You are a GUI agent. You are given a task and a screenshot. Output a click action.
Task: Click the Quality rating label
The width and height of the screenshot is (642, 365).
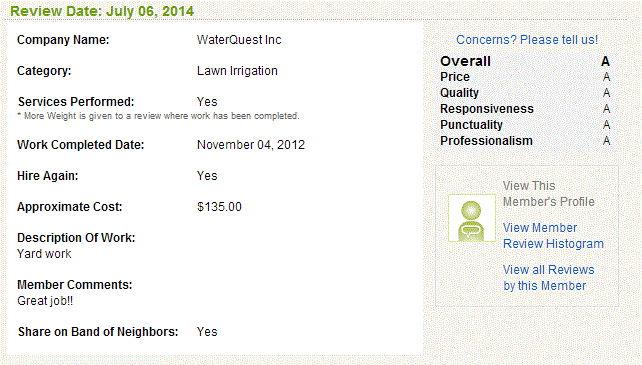click(459, 93)
